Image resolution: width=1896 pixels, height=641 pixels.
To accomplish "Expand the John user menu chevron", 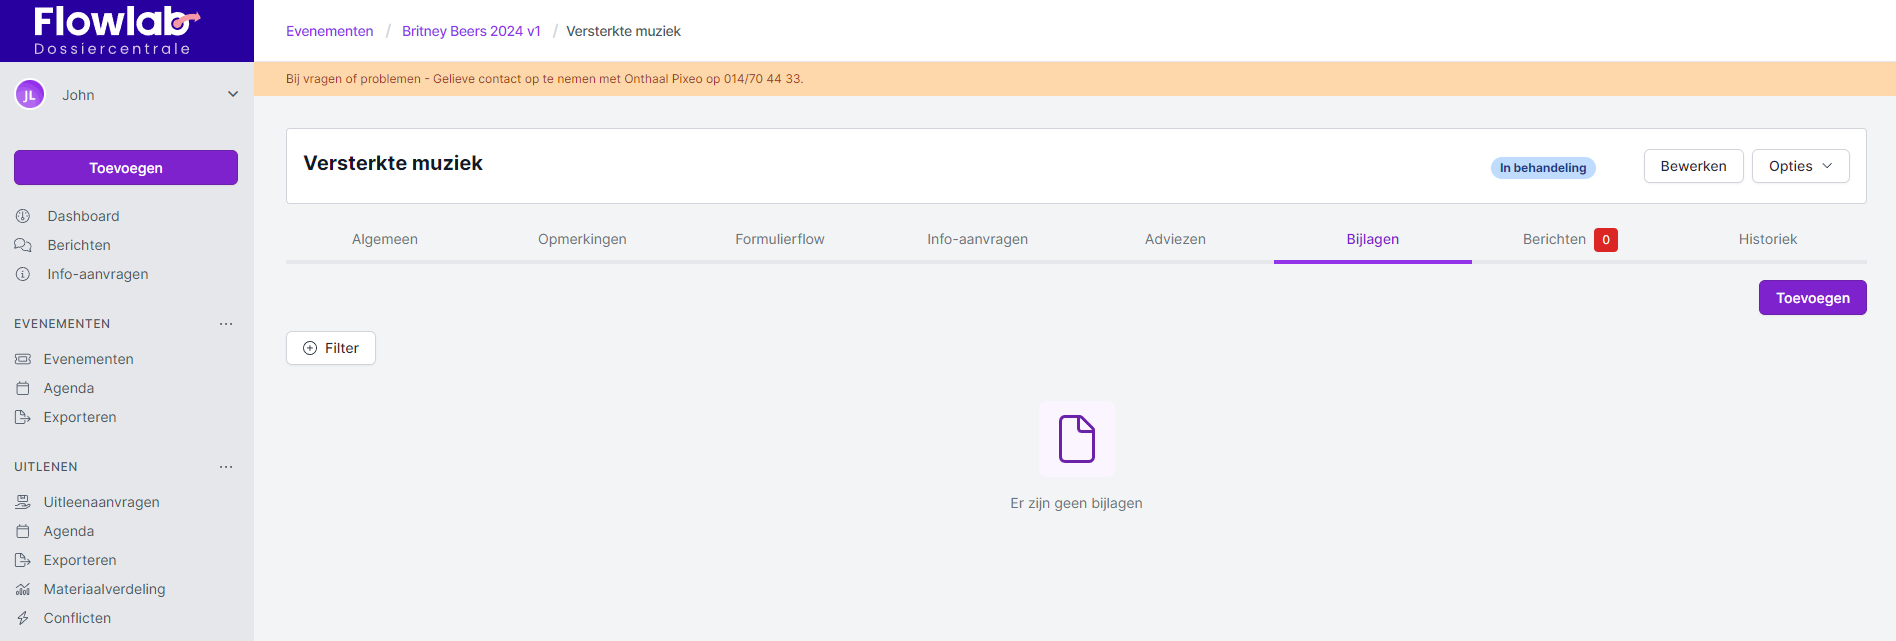I will click(233, 94).
